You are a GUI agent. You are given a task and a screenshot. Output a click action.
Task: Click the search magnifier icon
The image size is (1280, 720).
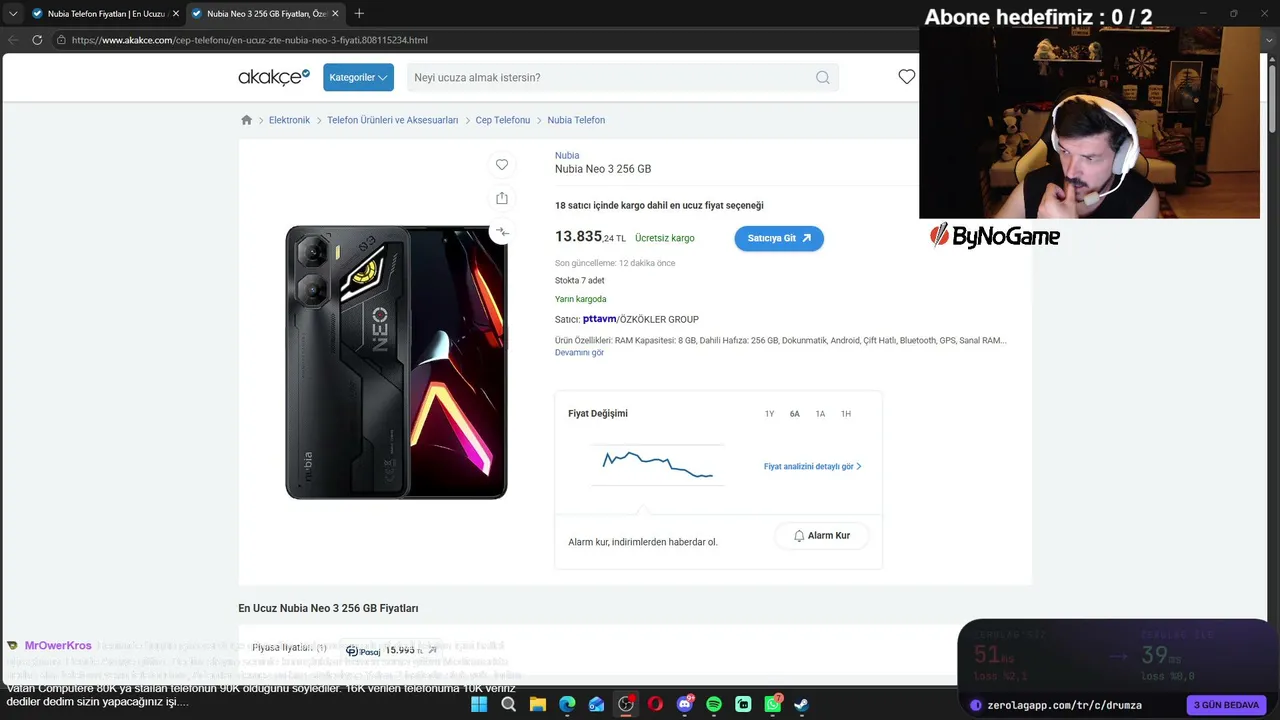point(823,77)
